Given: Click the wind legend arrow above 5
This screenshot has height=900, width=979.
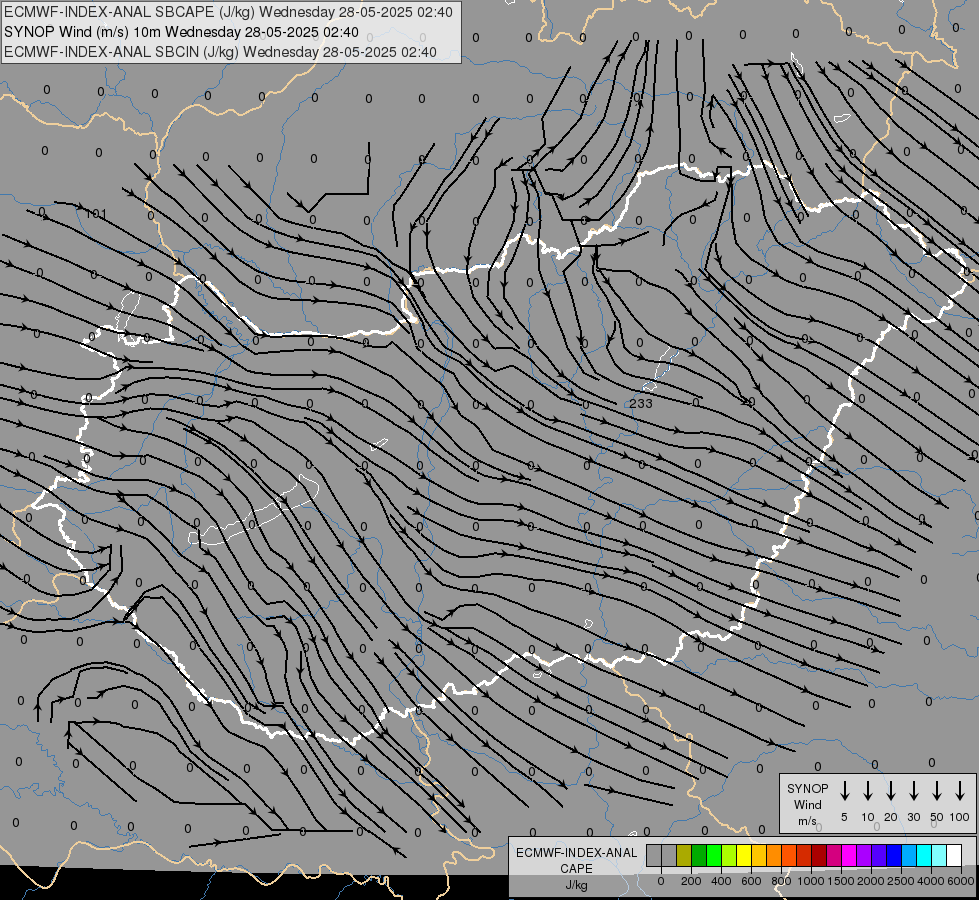Looking at the screenshot, I should click(x=845, y=790).
